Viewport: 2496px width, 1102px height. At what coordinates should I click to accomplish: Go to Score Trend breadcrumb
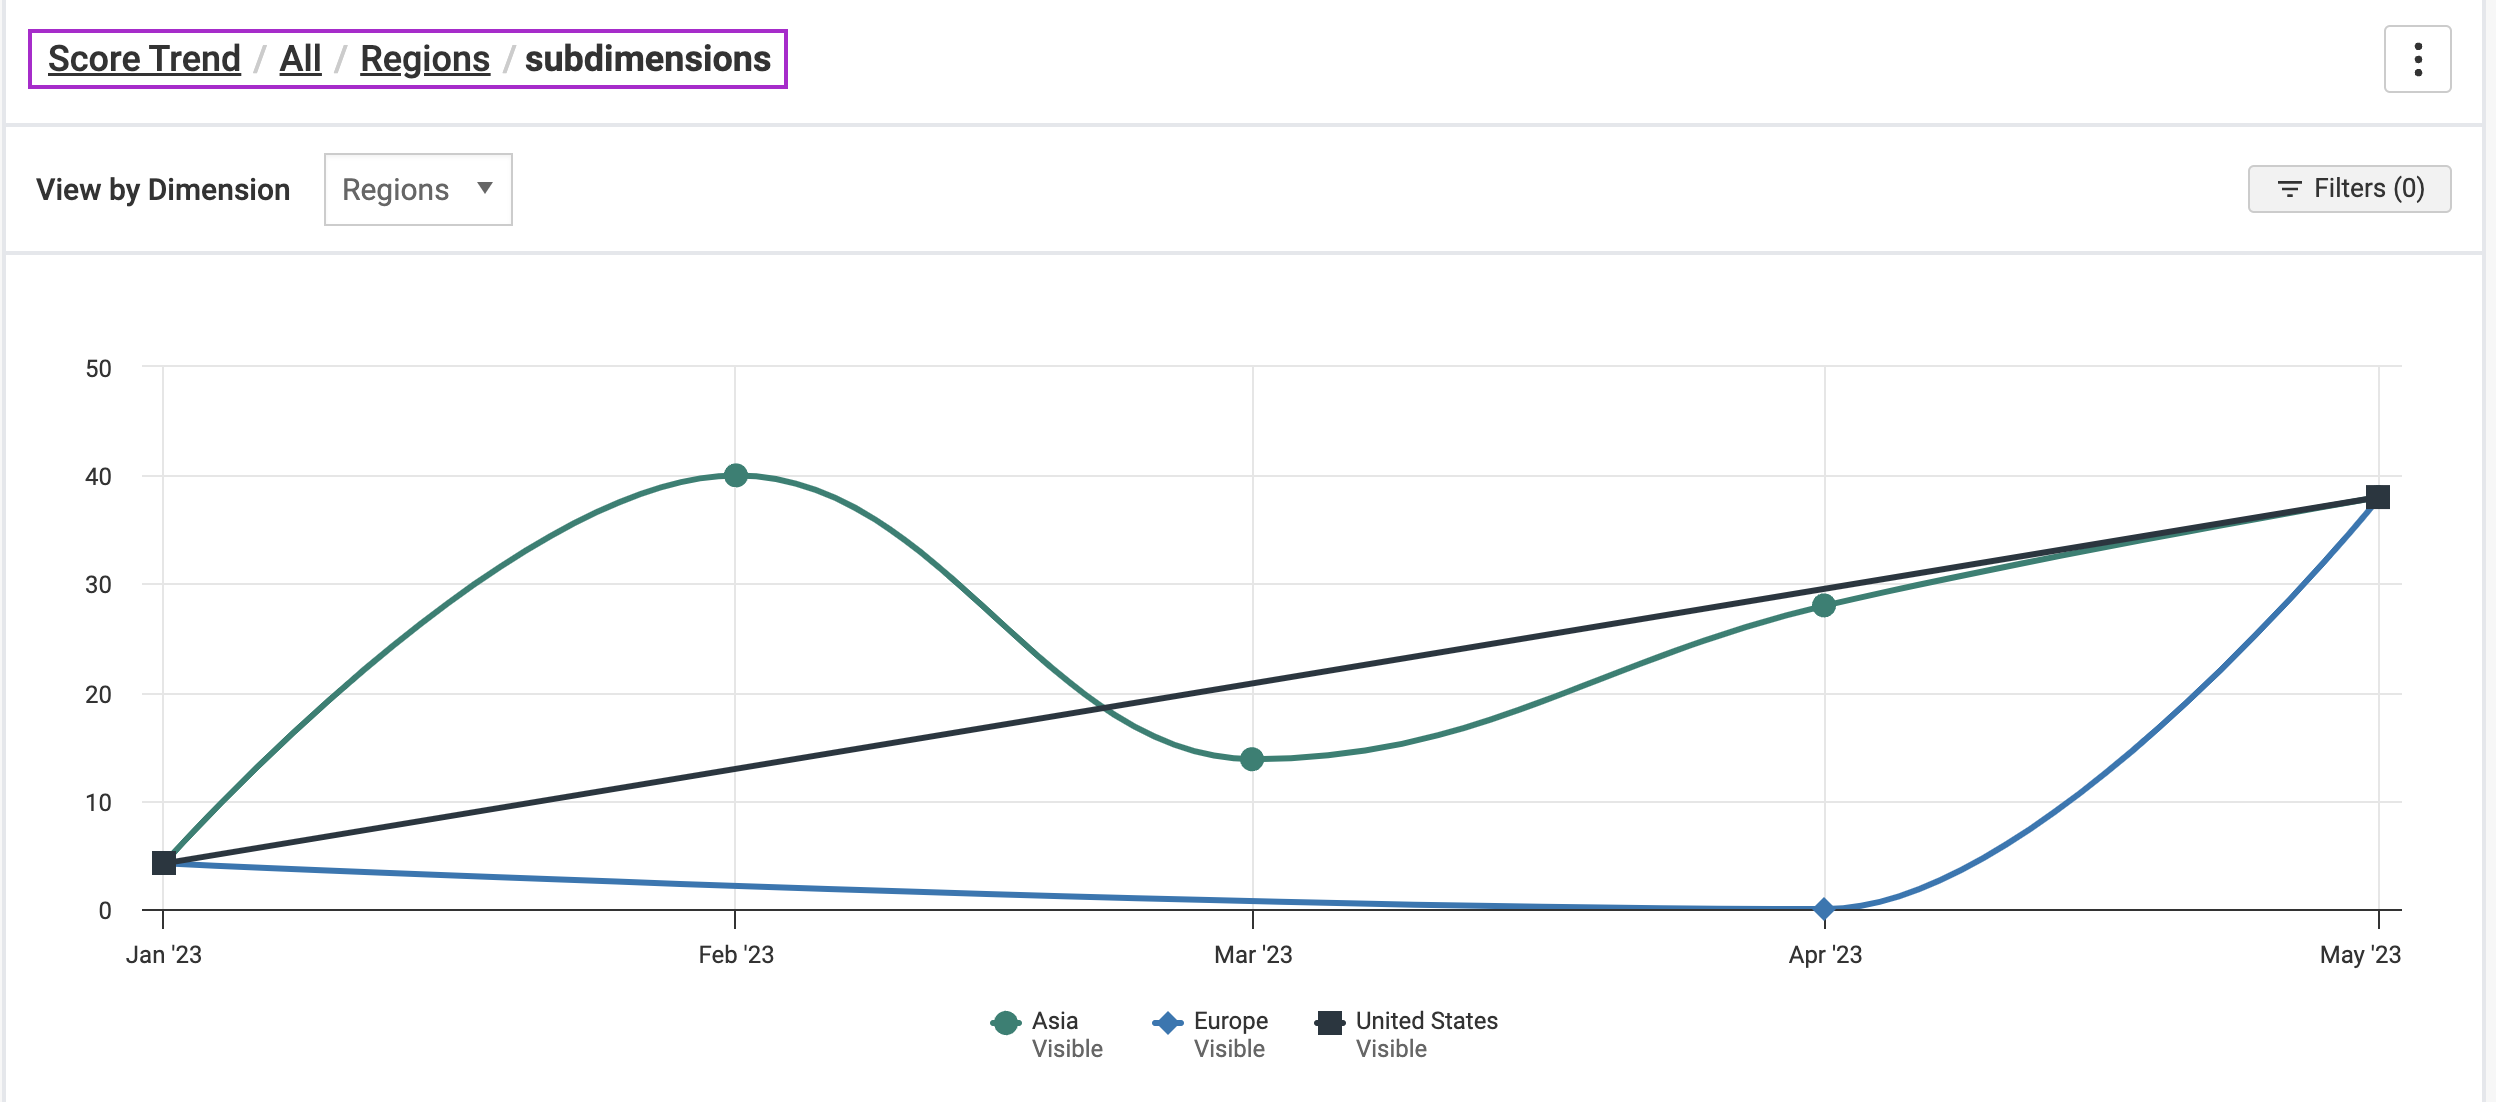click(144, 59)
